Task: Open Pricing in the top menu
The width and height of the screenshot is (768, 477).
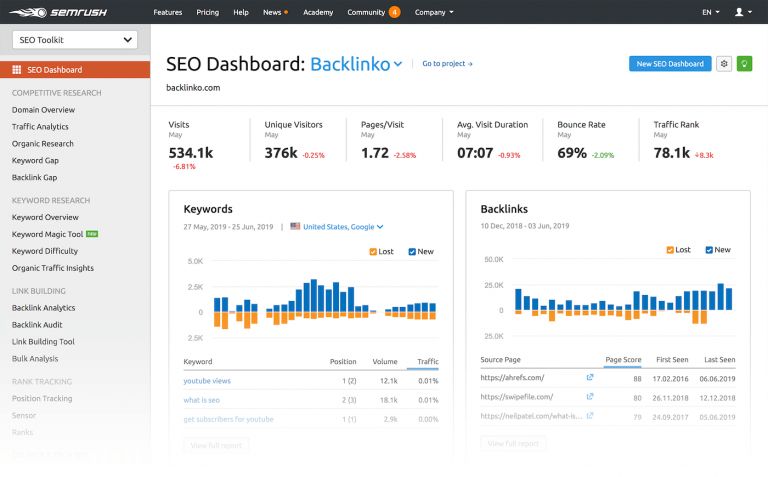Action: click(207, 12)
